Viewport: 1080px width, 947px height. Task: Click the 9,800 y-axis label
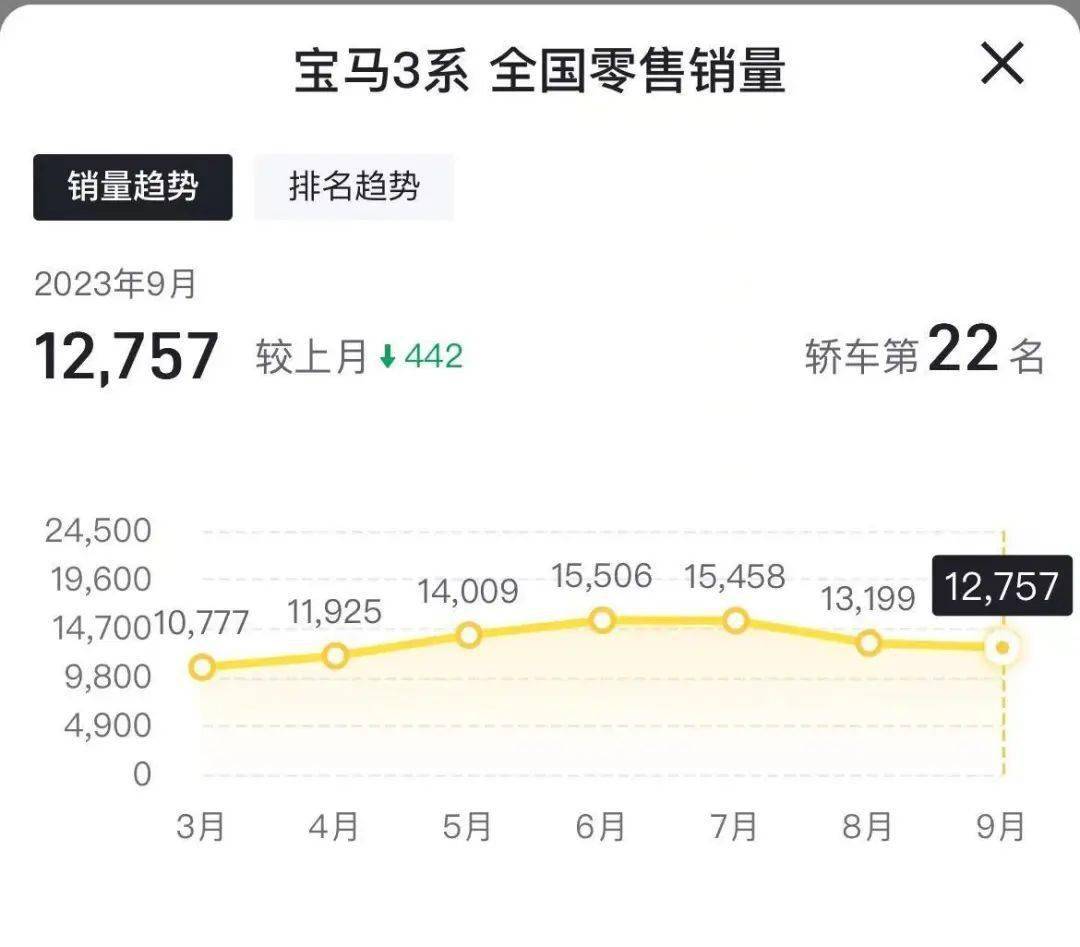pyautogui.click(x=107, y=677)
